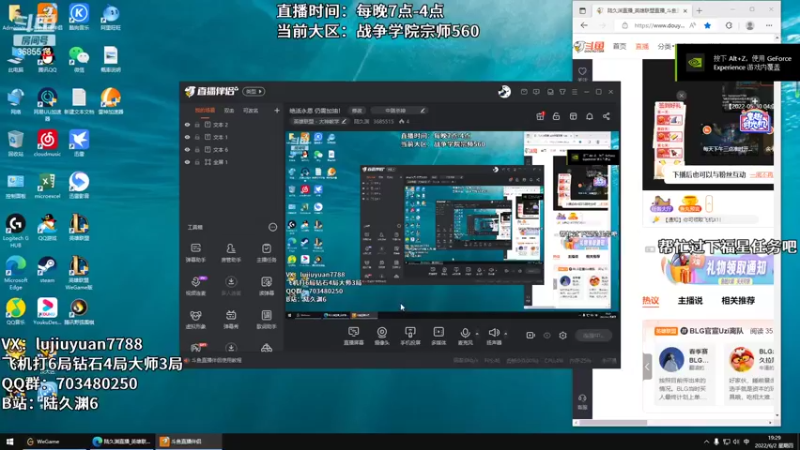Expand microphone options arrow
800x450 pixels.
477,334
